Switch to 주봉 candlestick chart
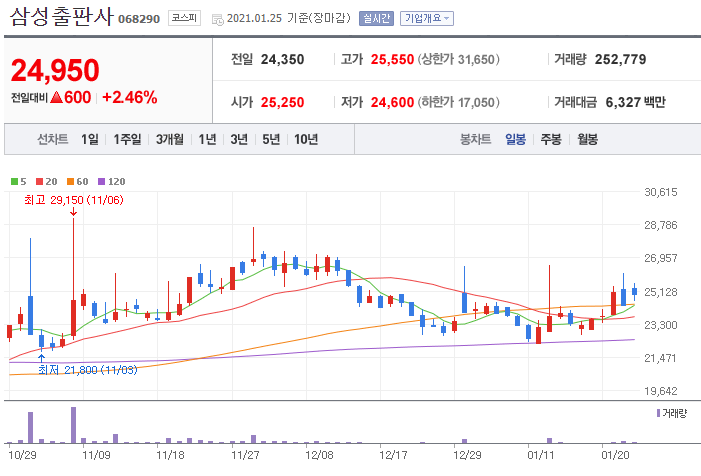701x476 pixels. 551,139
